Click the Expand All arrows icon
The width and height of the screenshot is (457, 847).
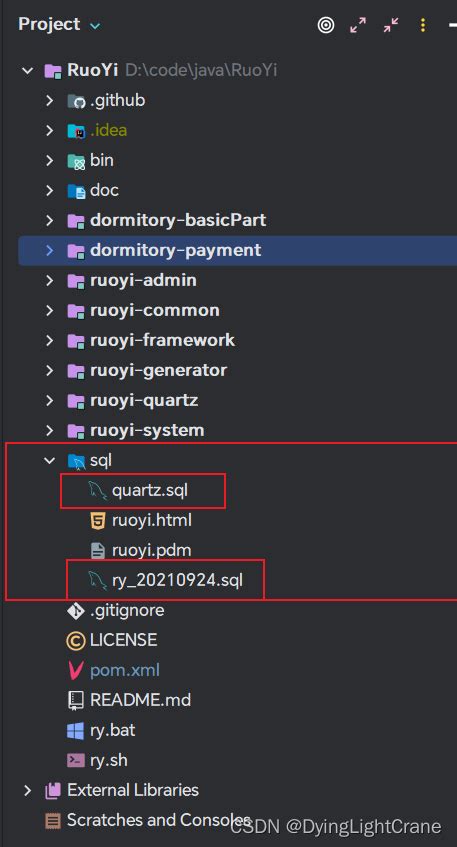(358, 24)
